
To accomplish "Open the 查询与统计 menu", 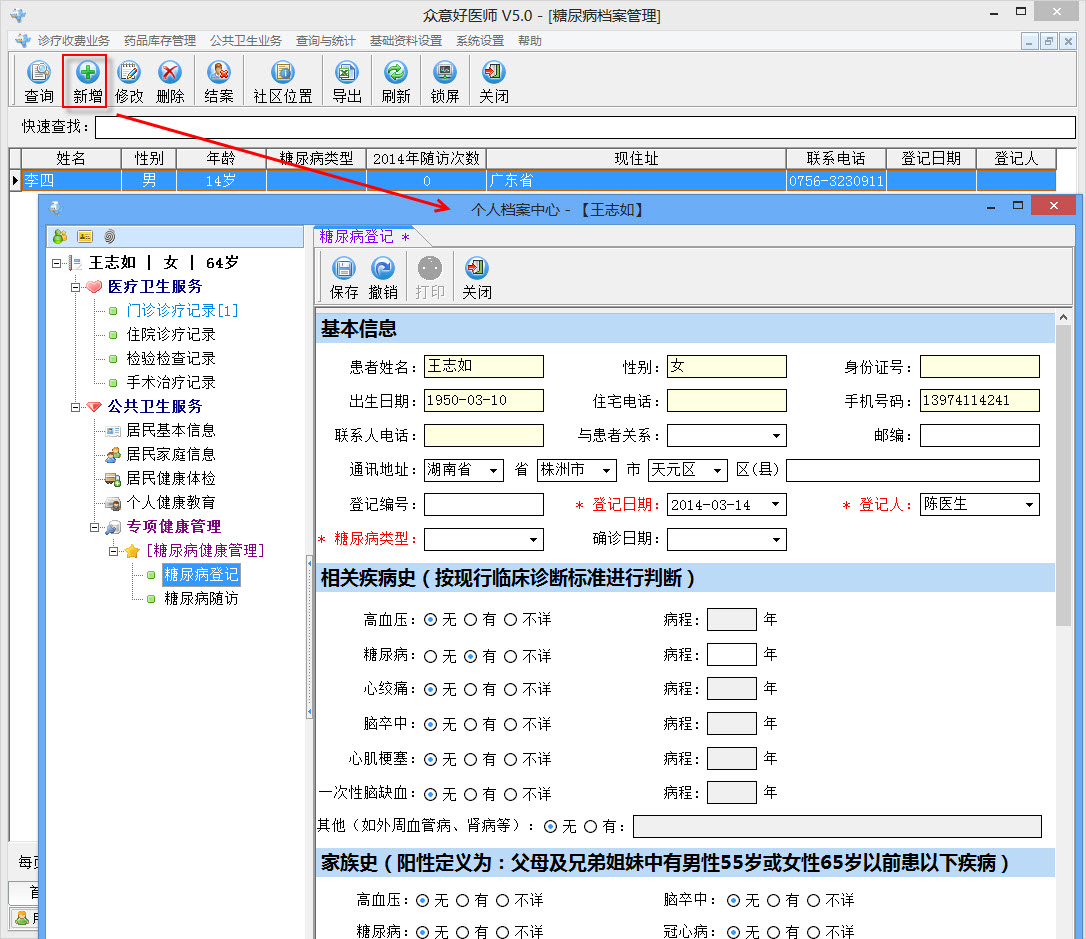I will coord(326,41).
